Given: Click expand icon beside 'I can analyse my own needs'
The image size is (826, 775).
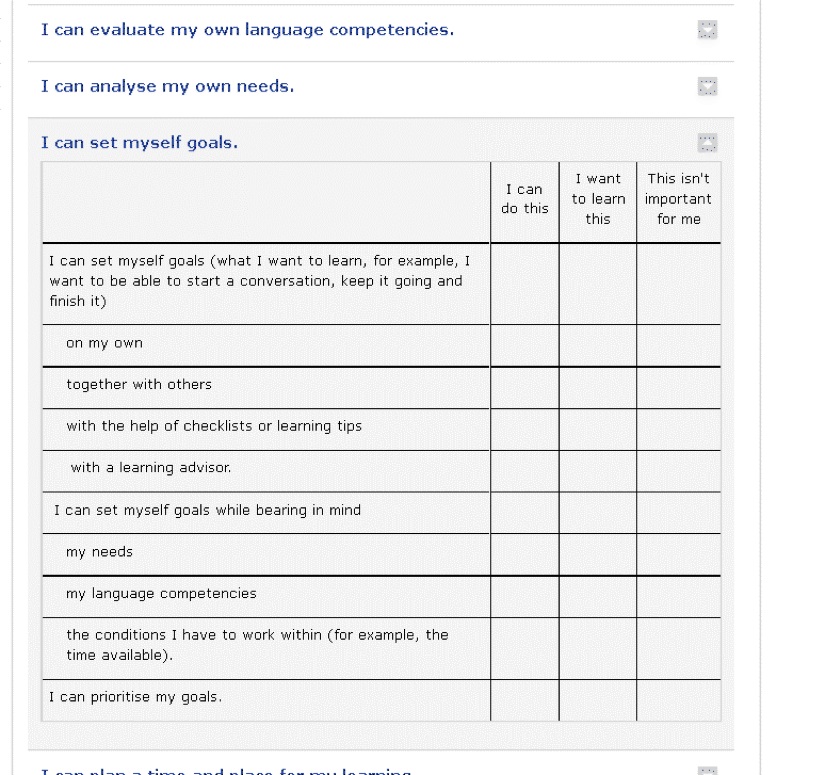Looking at the screenshot, I should [707, 87].
